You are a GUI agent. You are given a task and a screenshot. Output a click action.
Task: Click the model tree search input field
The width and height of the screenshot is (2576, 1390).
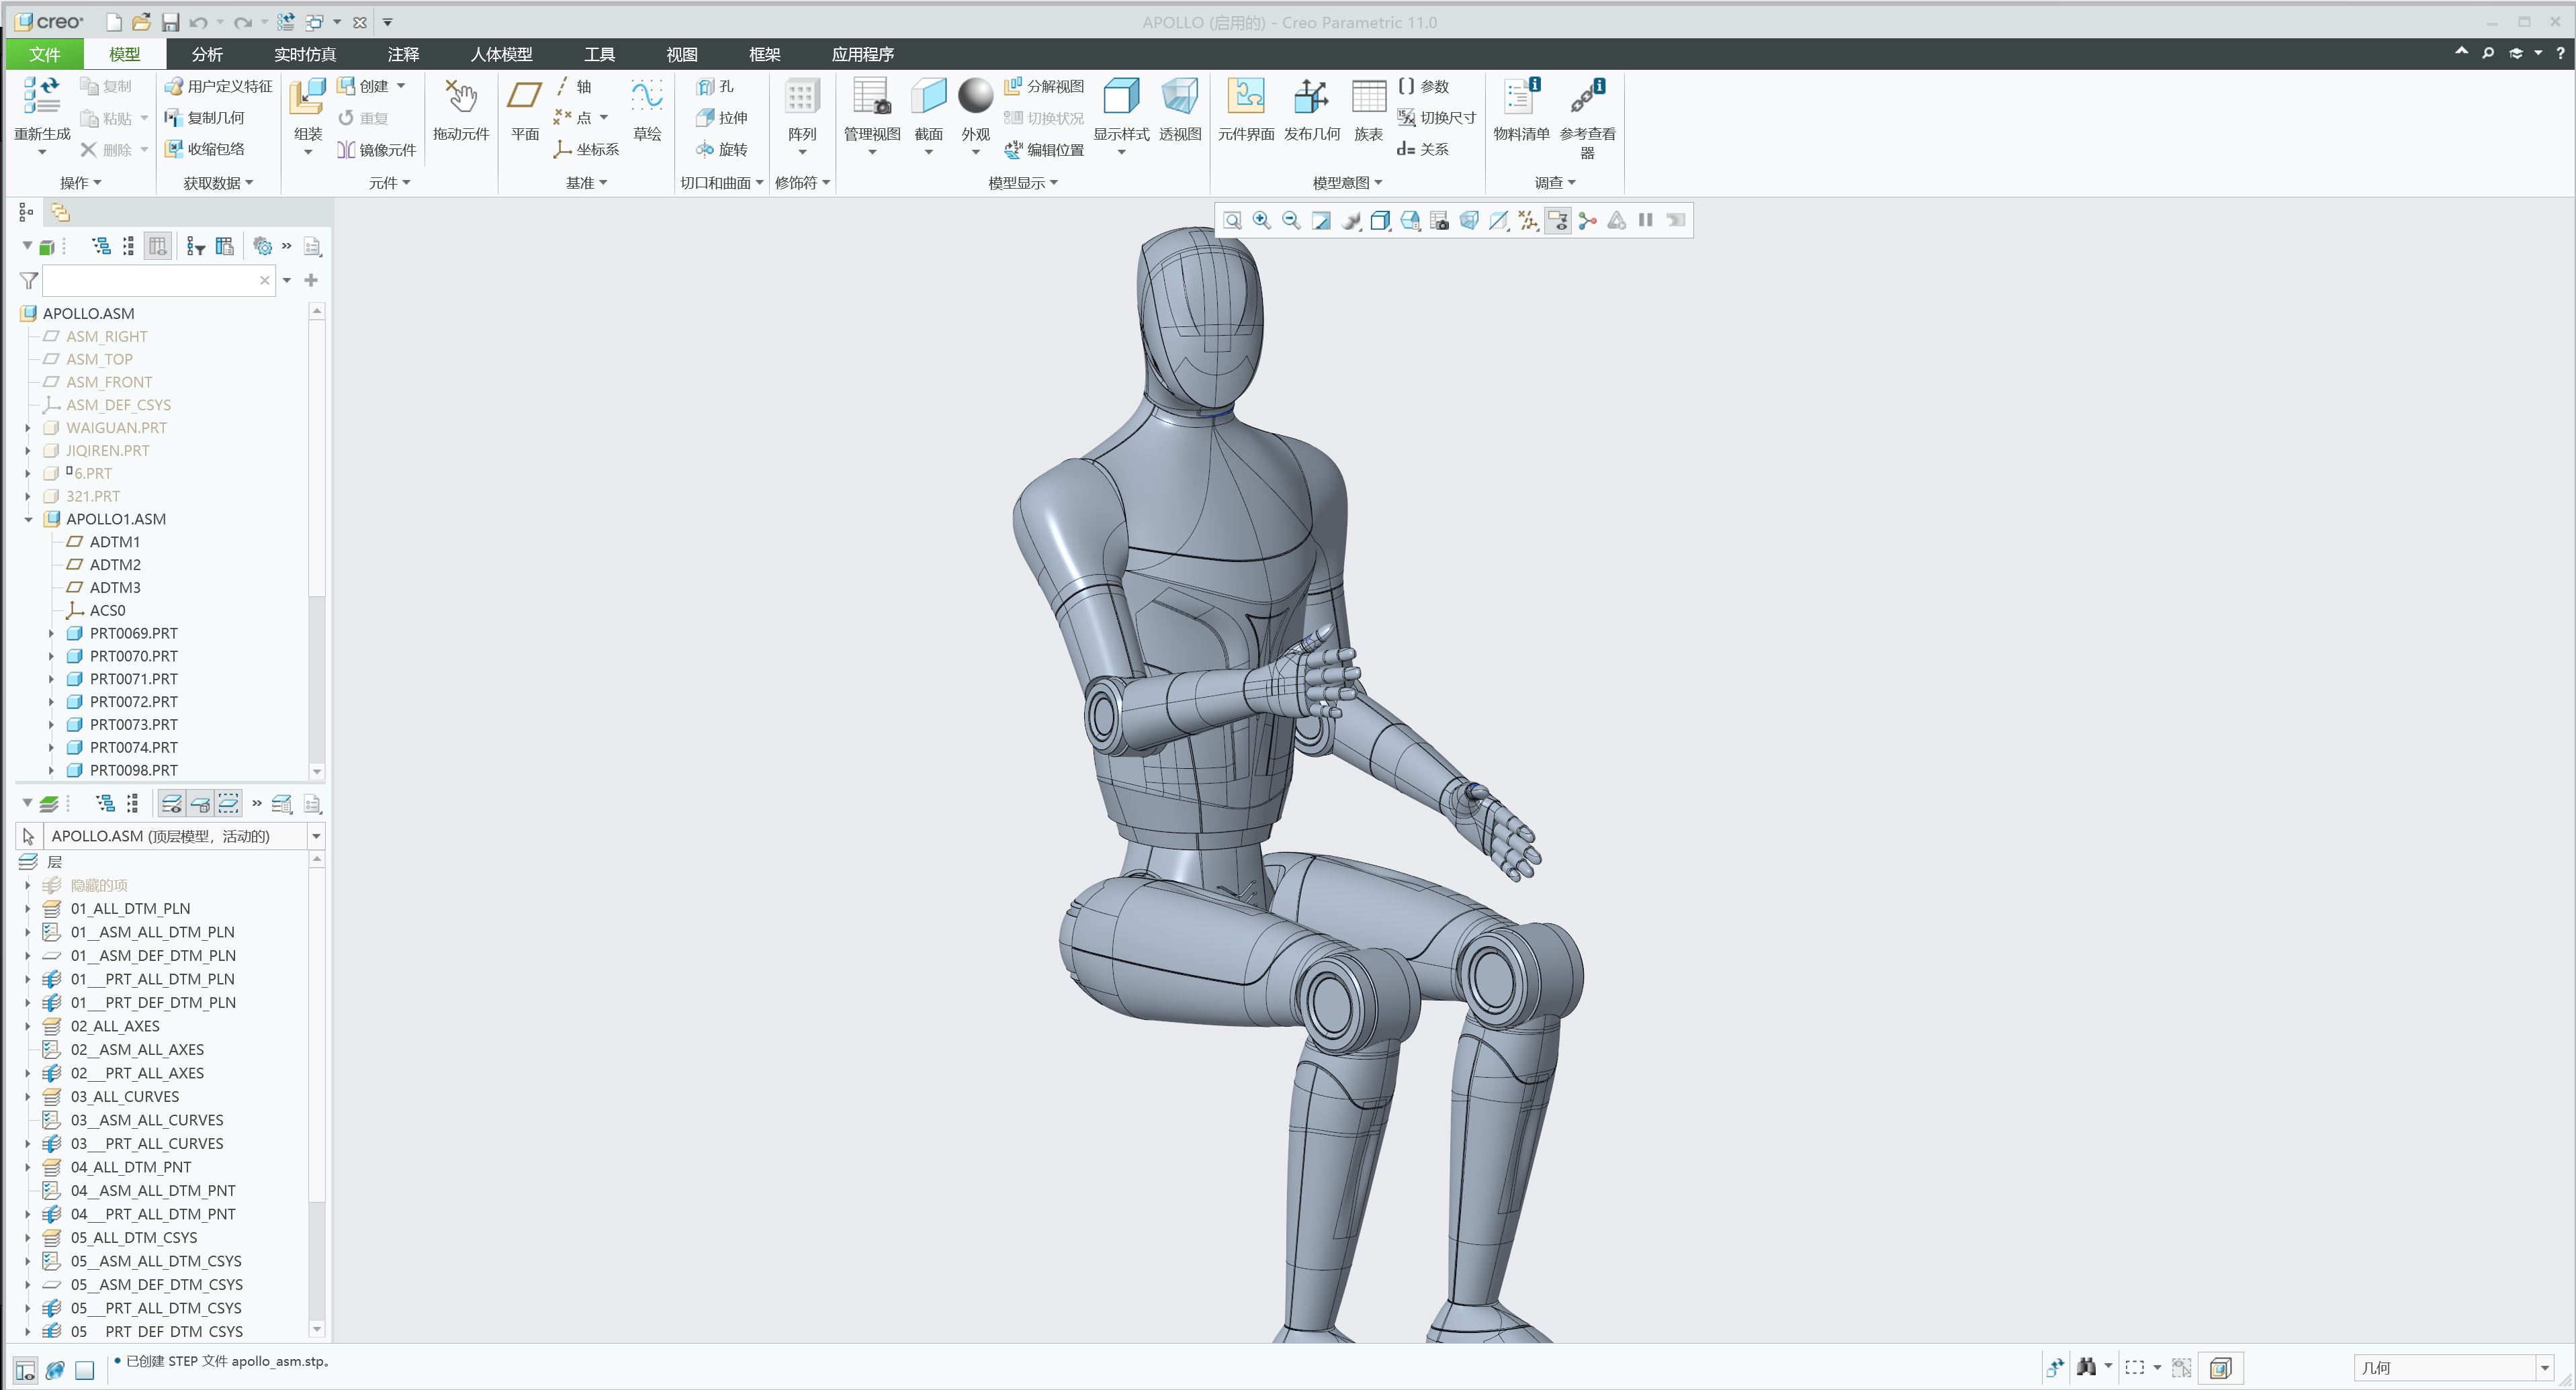(150, 281)
